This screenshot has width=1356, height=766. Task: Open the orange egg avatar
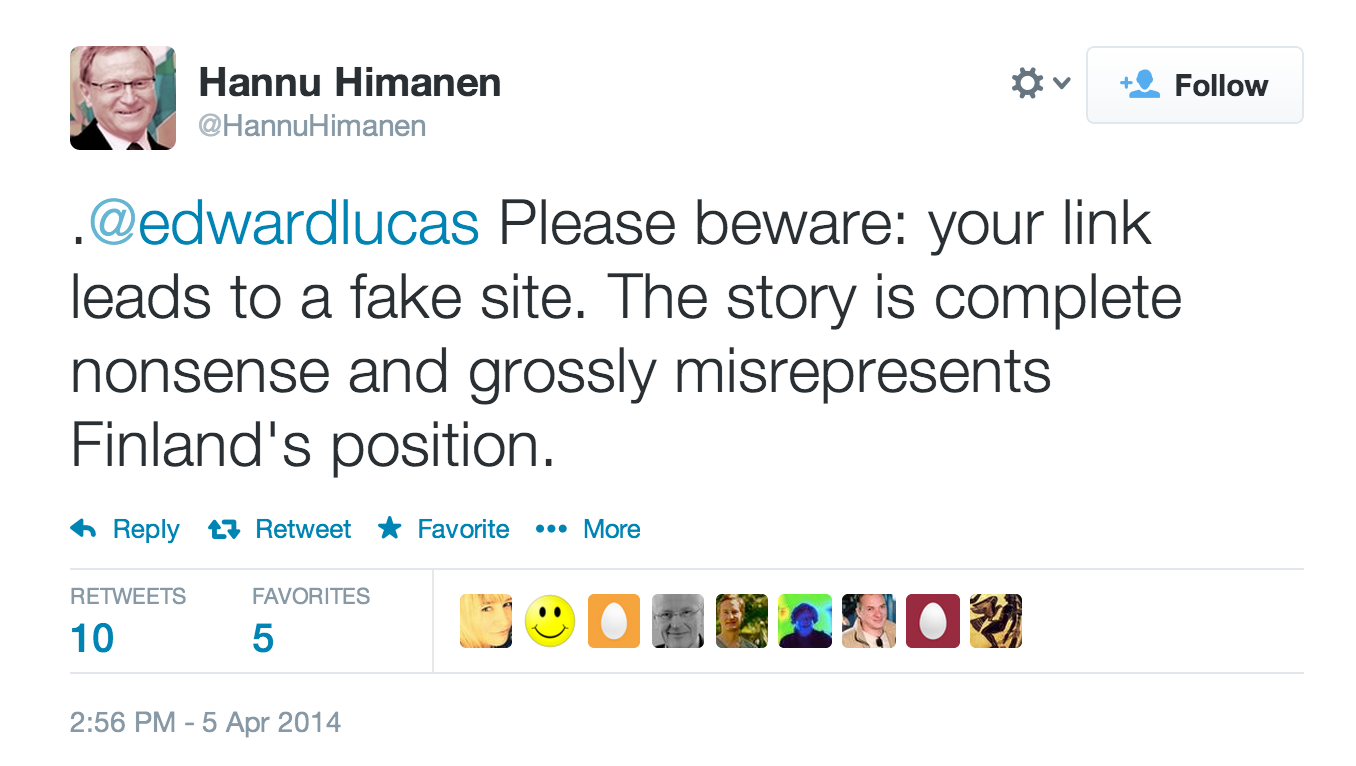[x=614, y=621]
